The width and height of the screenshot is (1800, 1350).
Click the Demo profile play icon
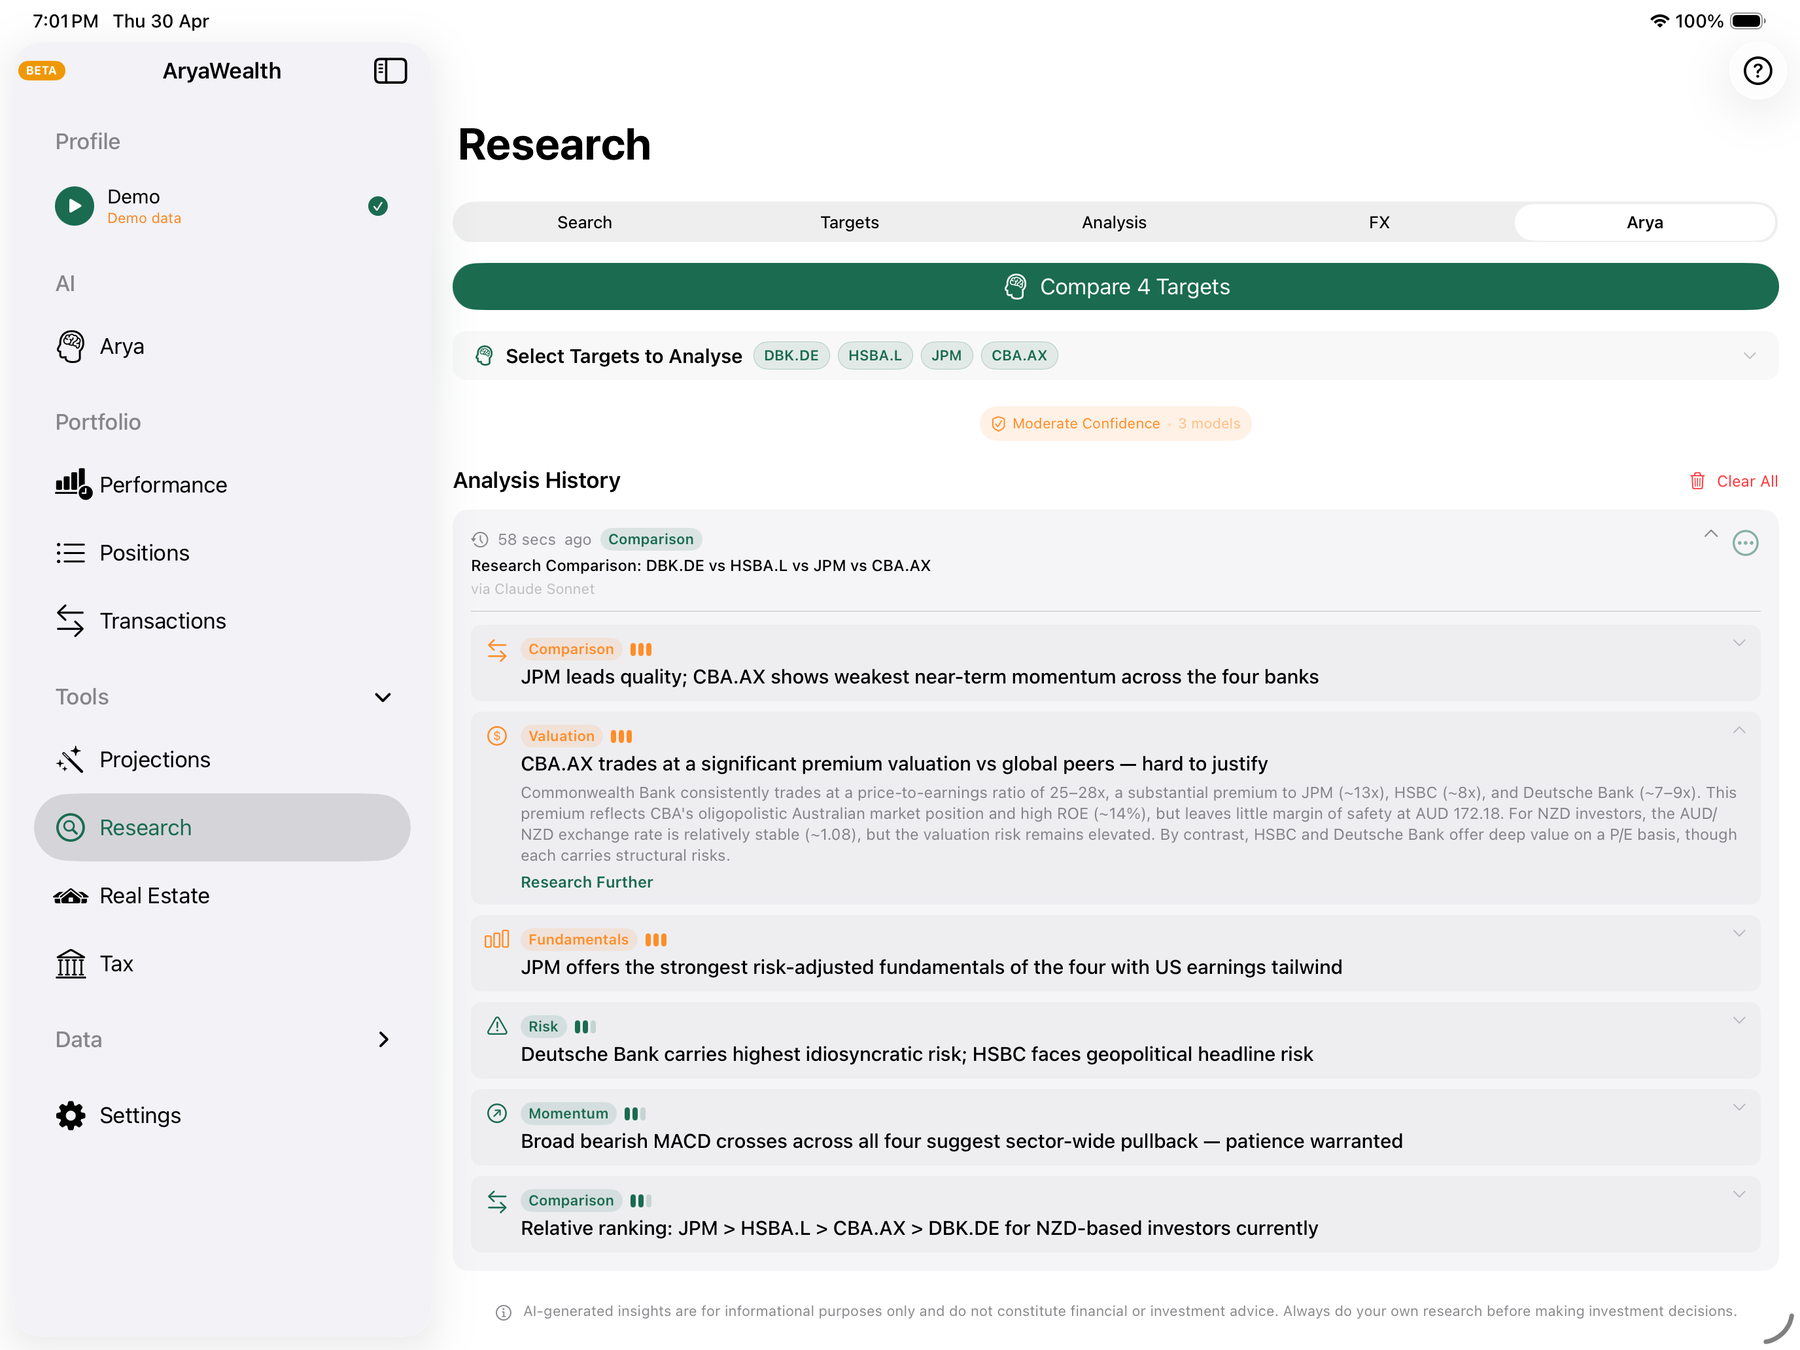pyautogui.click(x=74, y=206)
